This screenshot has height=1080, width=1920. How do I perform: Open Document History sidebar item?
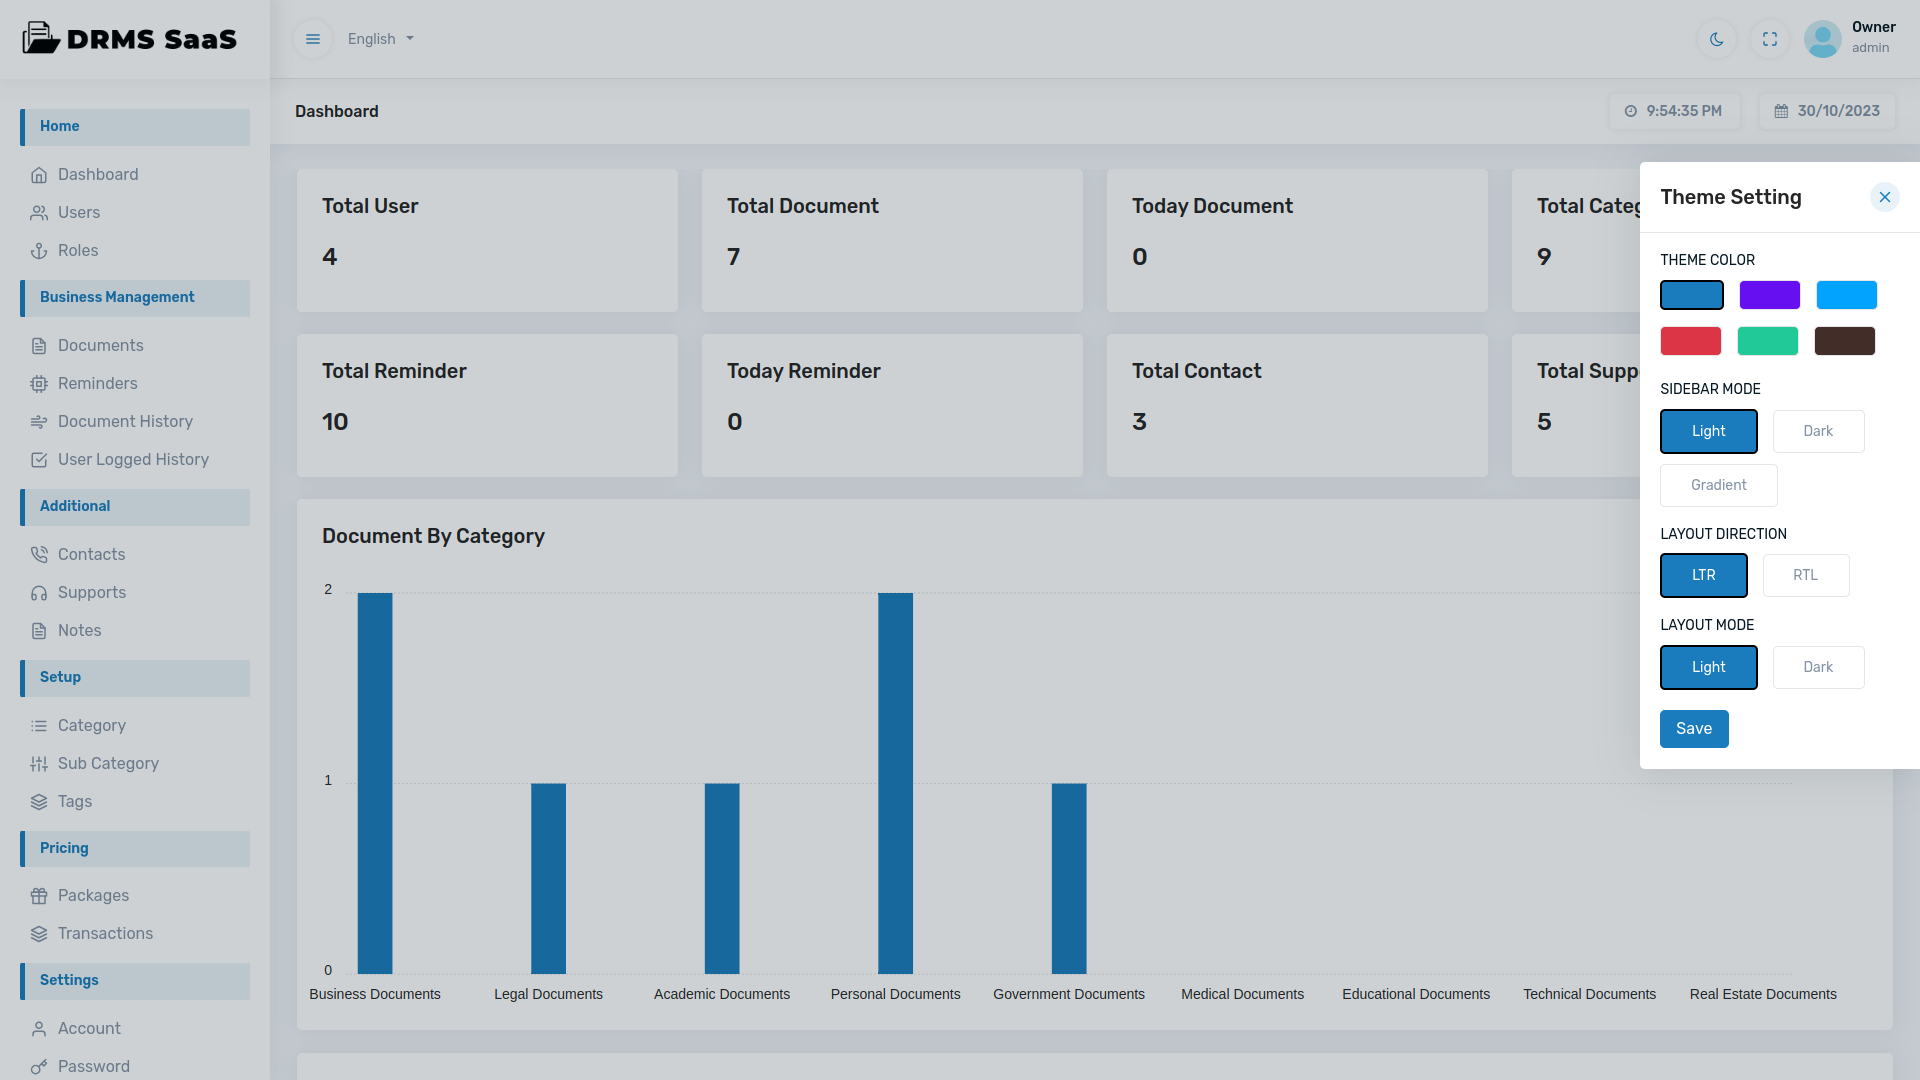tap(125, 422)
